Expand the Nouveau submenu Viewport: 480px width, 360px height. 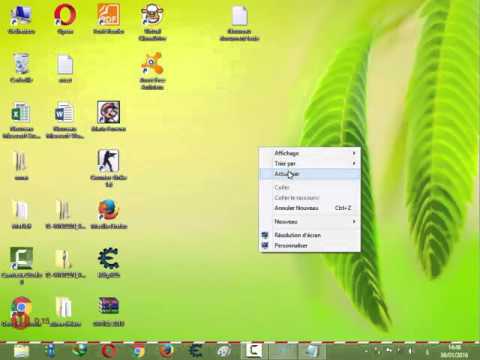click(310, 221)
